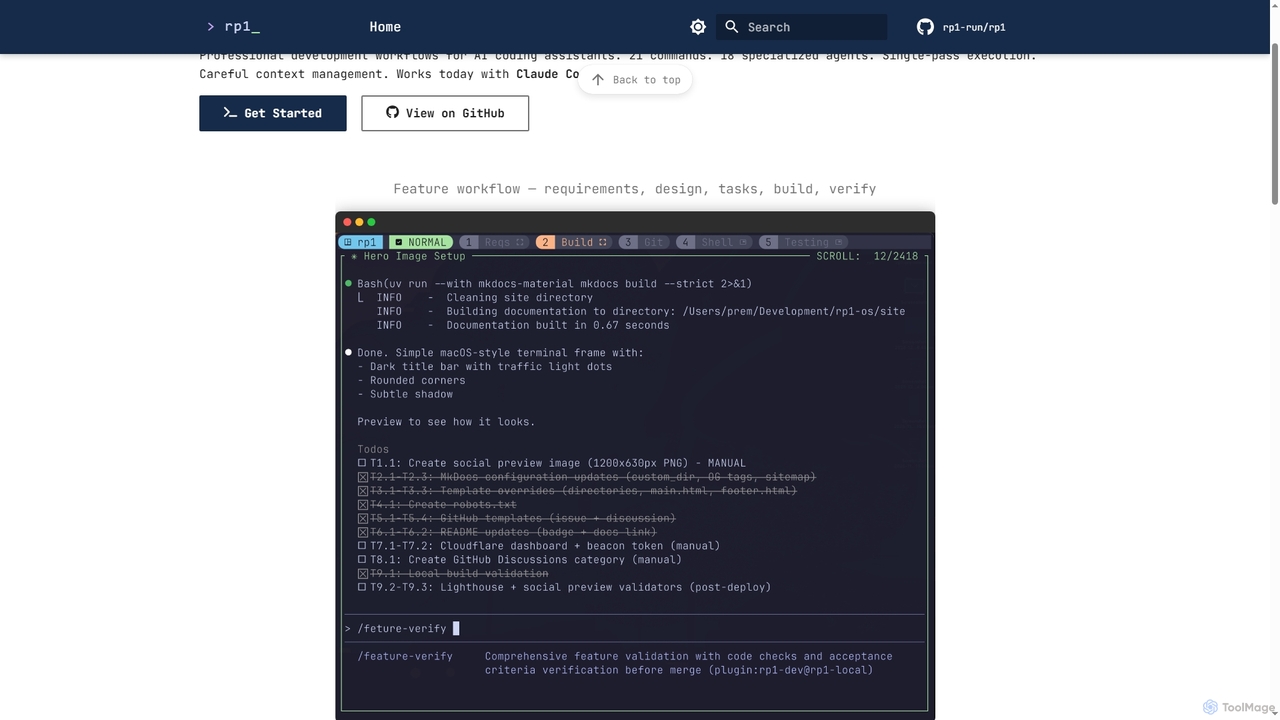The width and height of the screenshot is (1280, 720).
Task: Click the 'Building documentation to directory' log line
Action: tap(675, 311)
